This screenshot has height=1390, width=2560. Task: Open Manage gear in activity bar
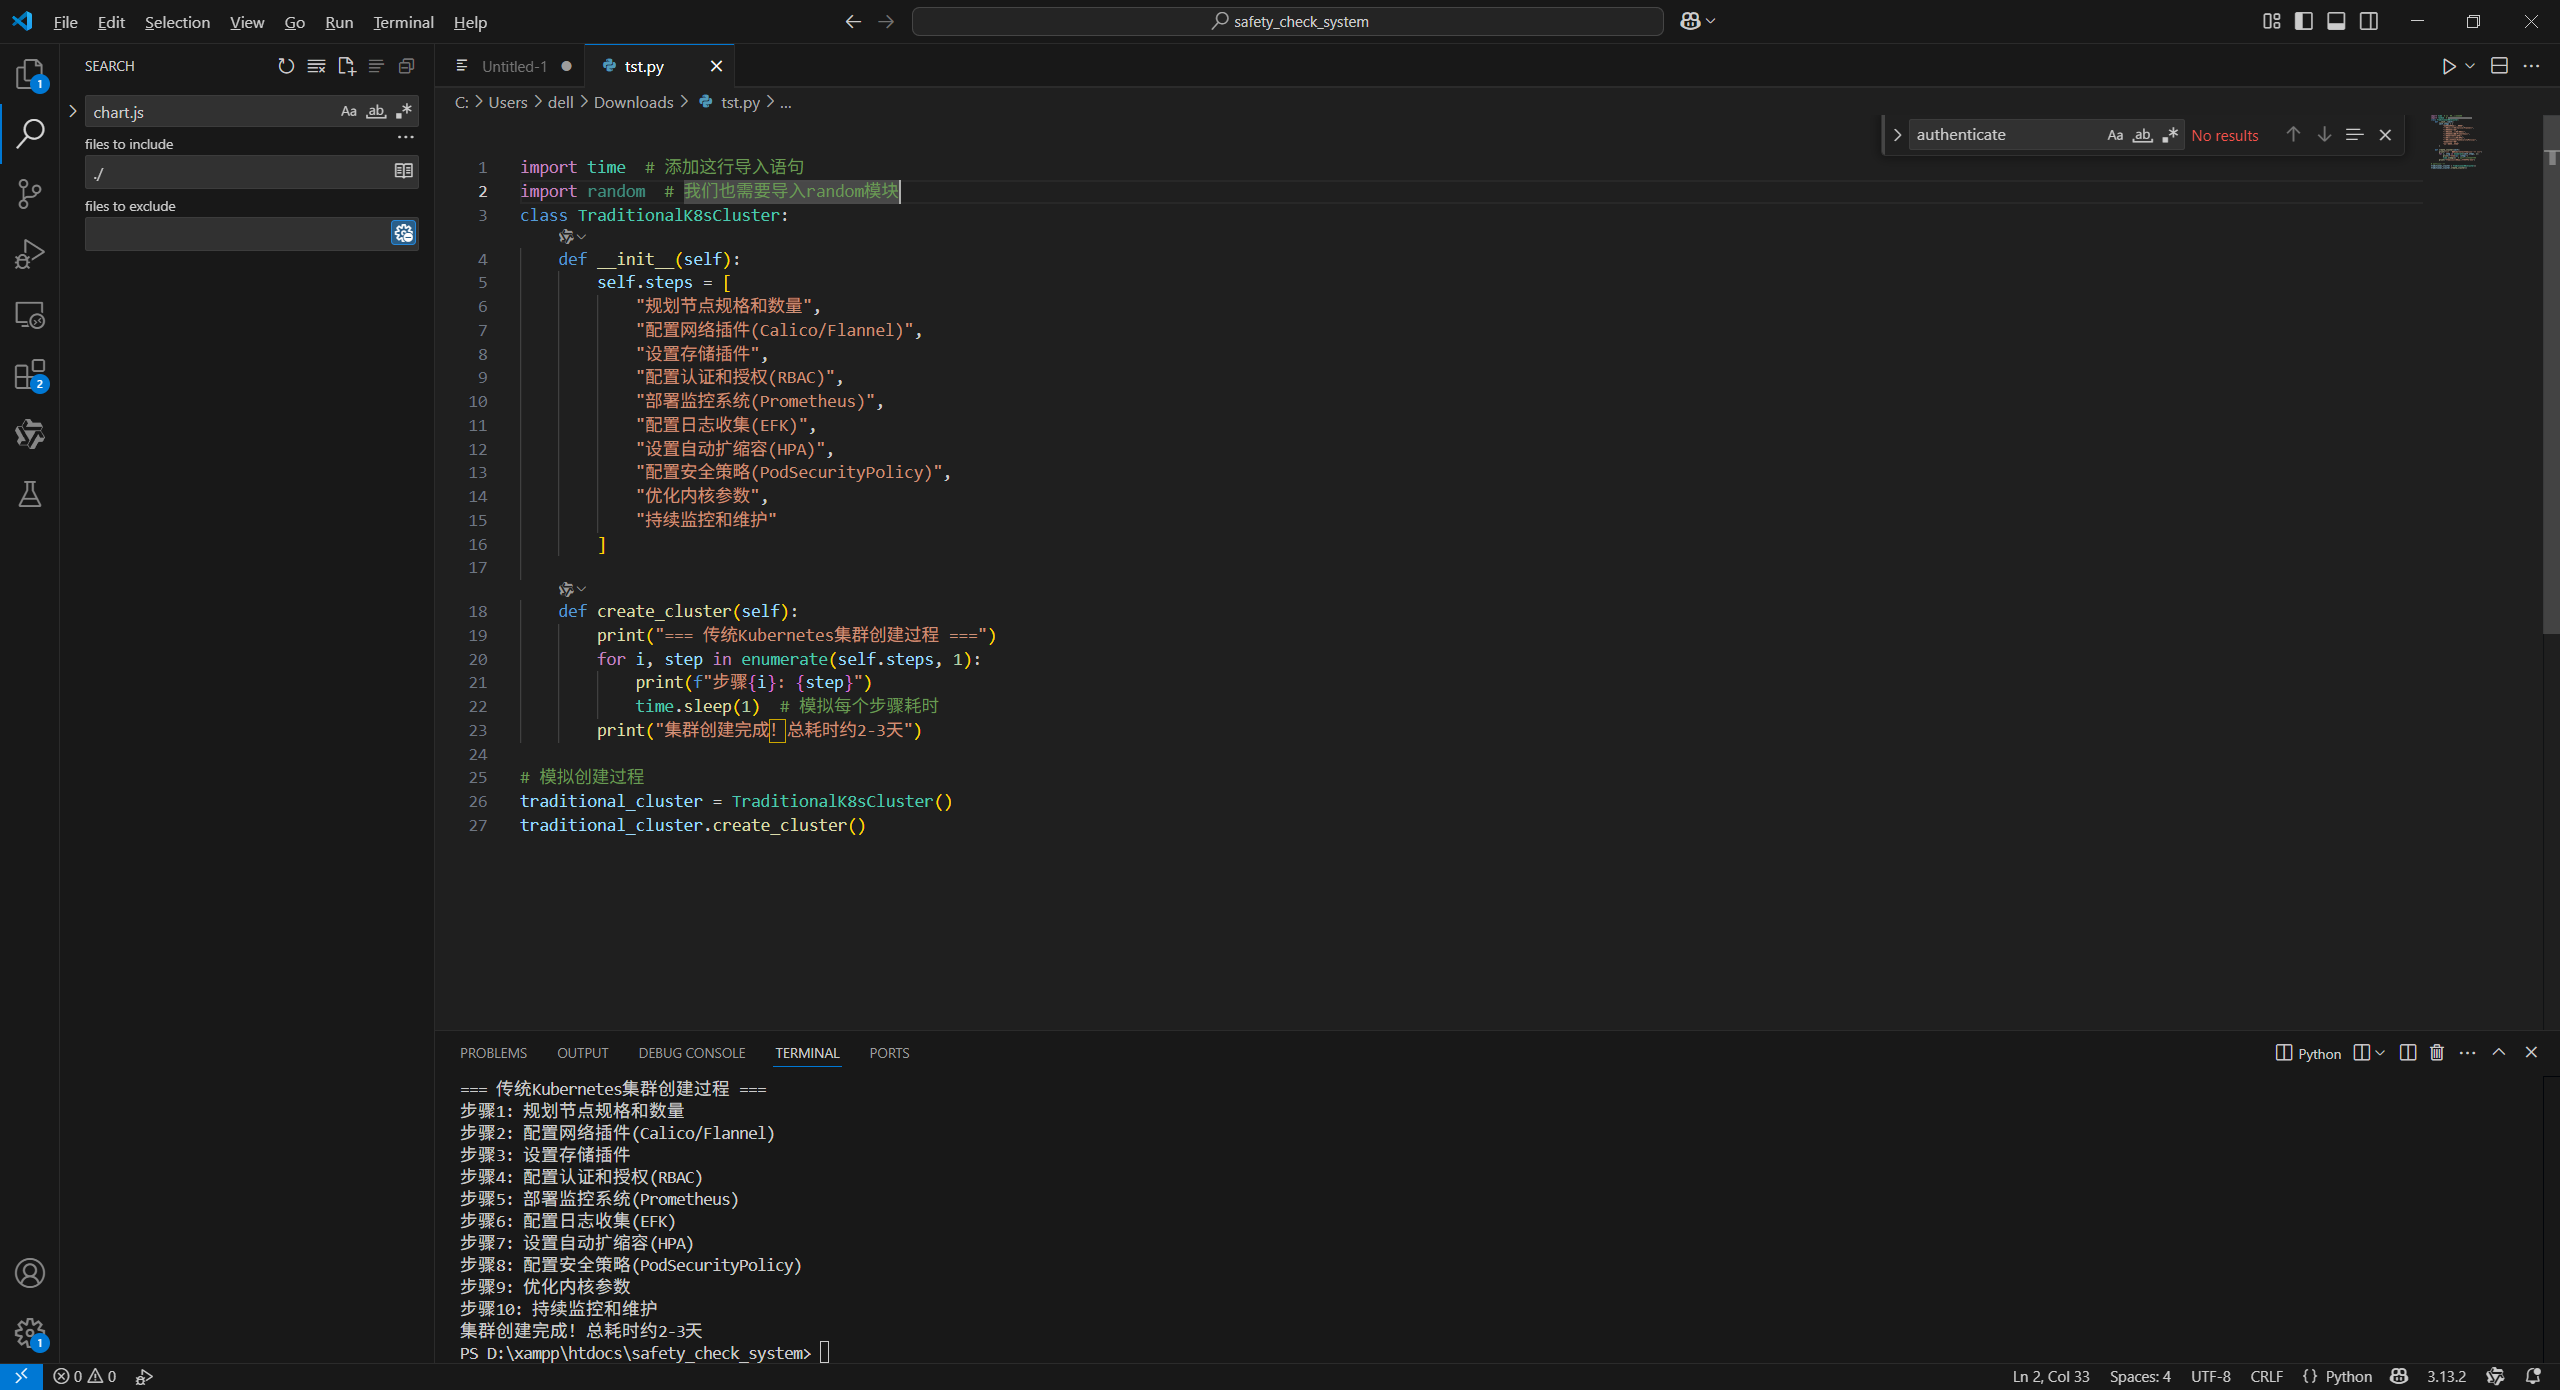(30, 1333)
